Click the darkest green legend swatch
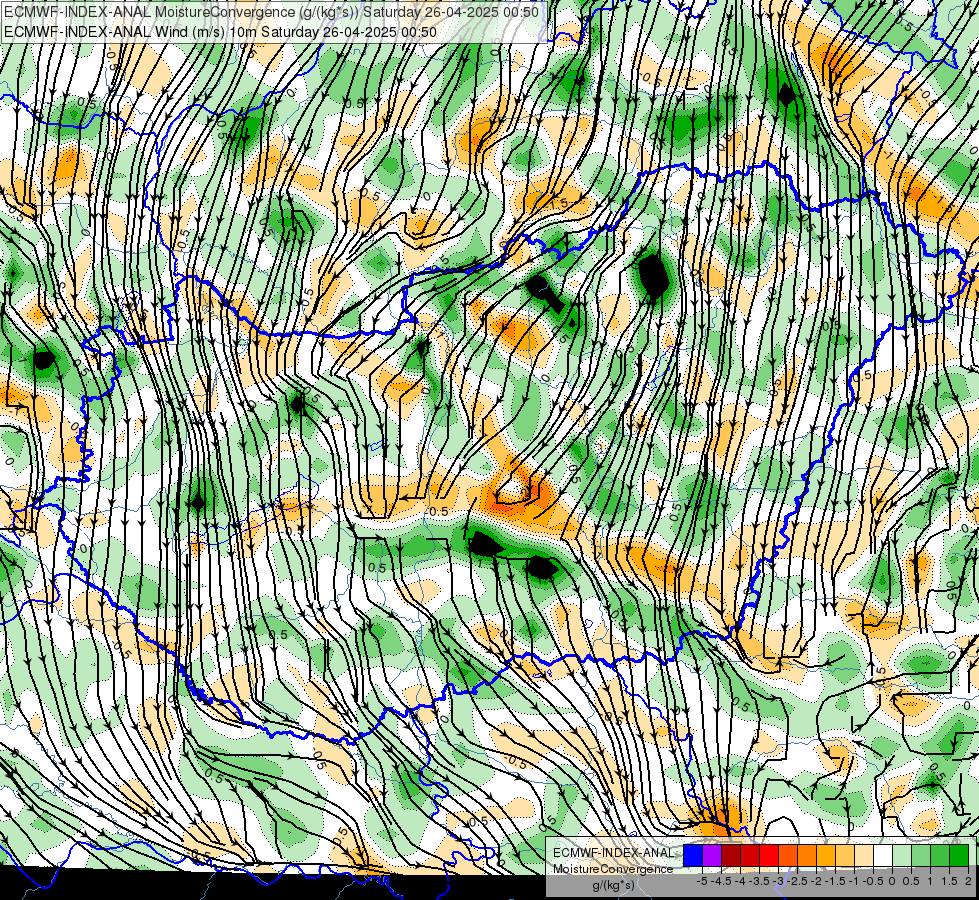Viewport: 979px width, 900px height. 959,855
